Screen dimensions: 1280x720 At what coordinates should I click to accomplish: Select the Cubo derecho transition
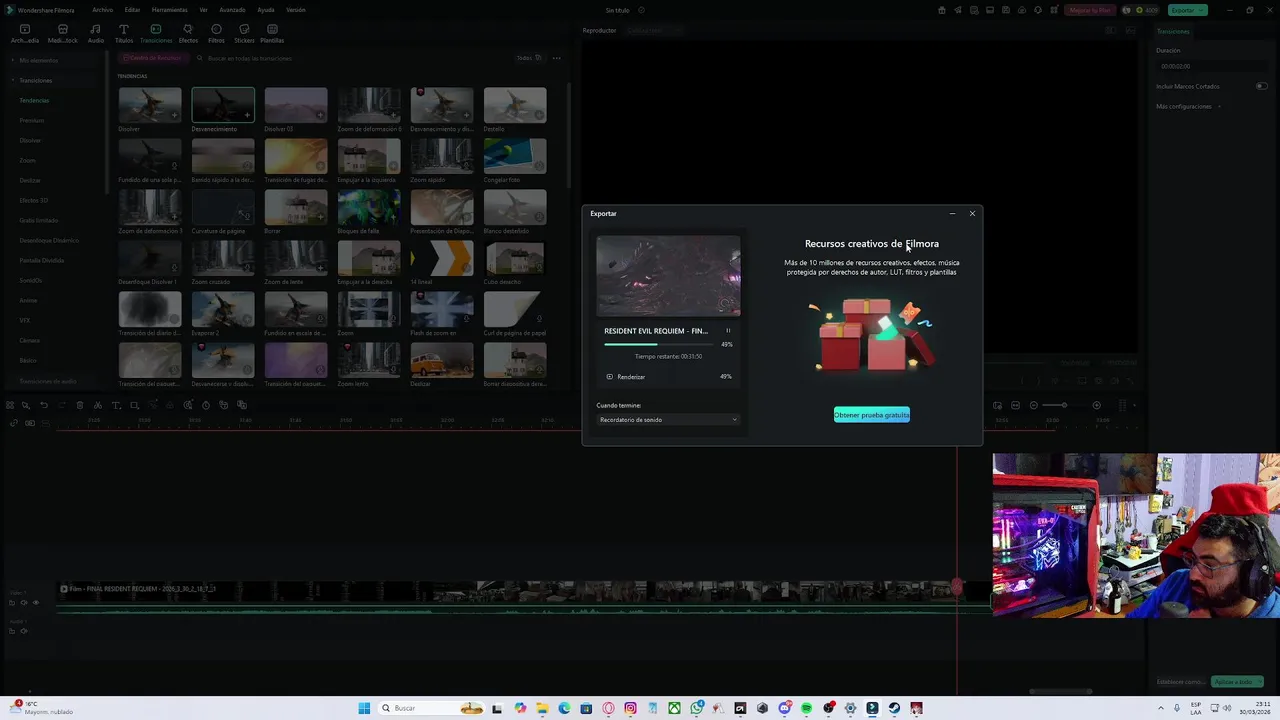coord(515,258)
